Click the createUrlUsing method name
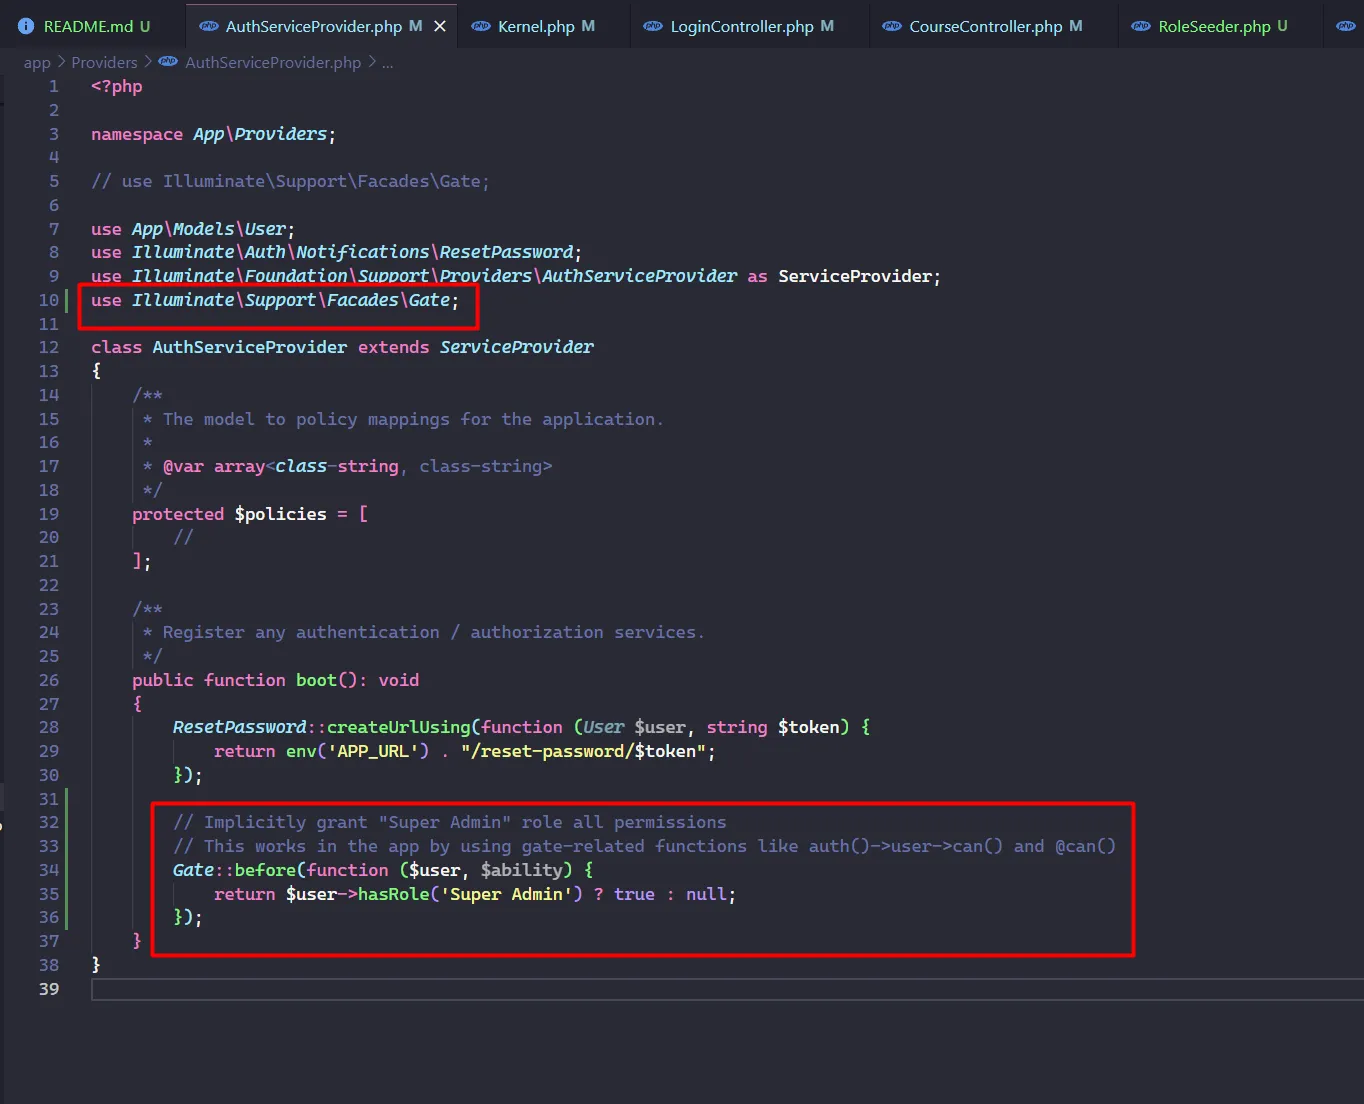Viewport: 1364px width, 1104px height. tap(398, 727)
